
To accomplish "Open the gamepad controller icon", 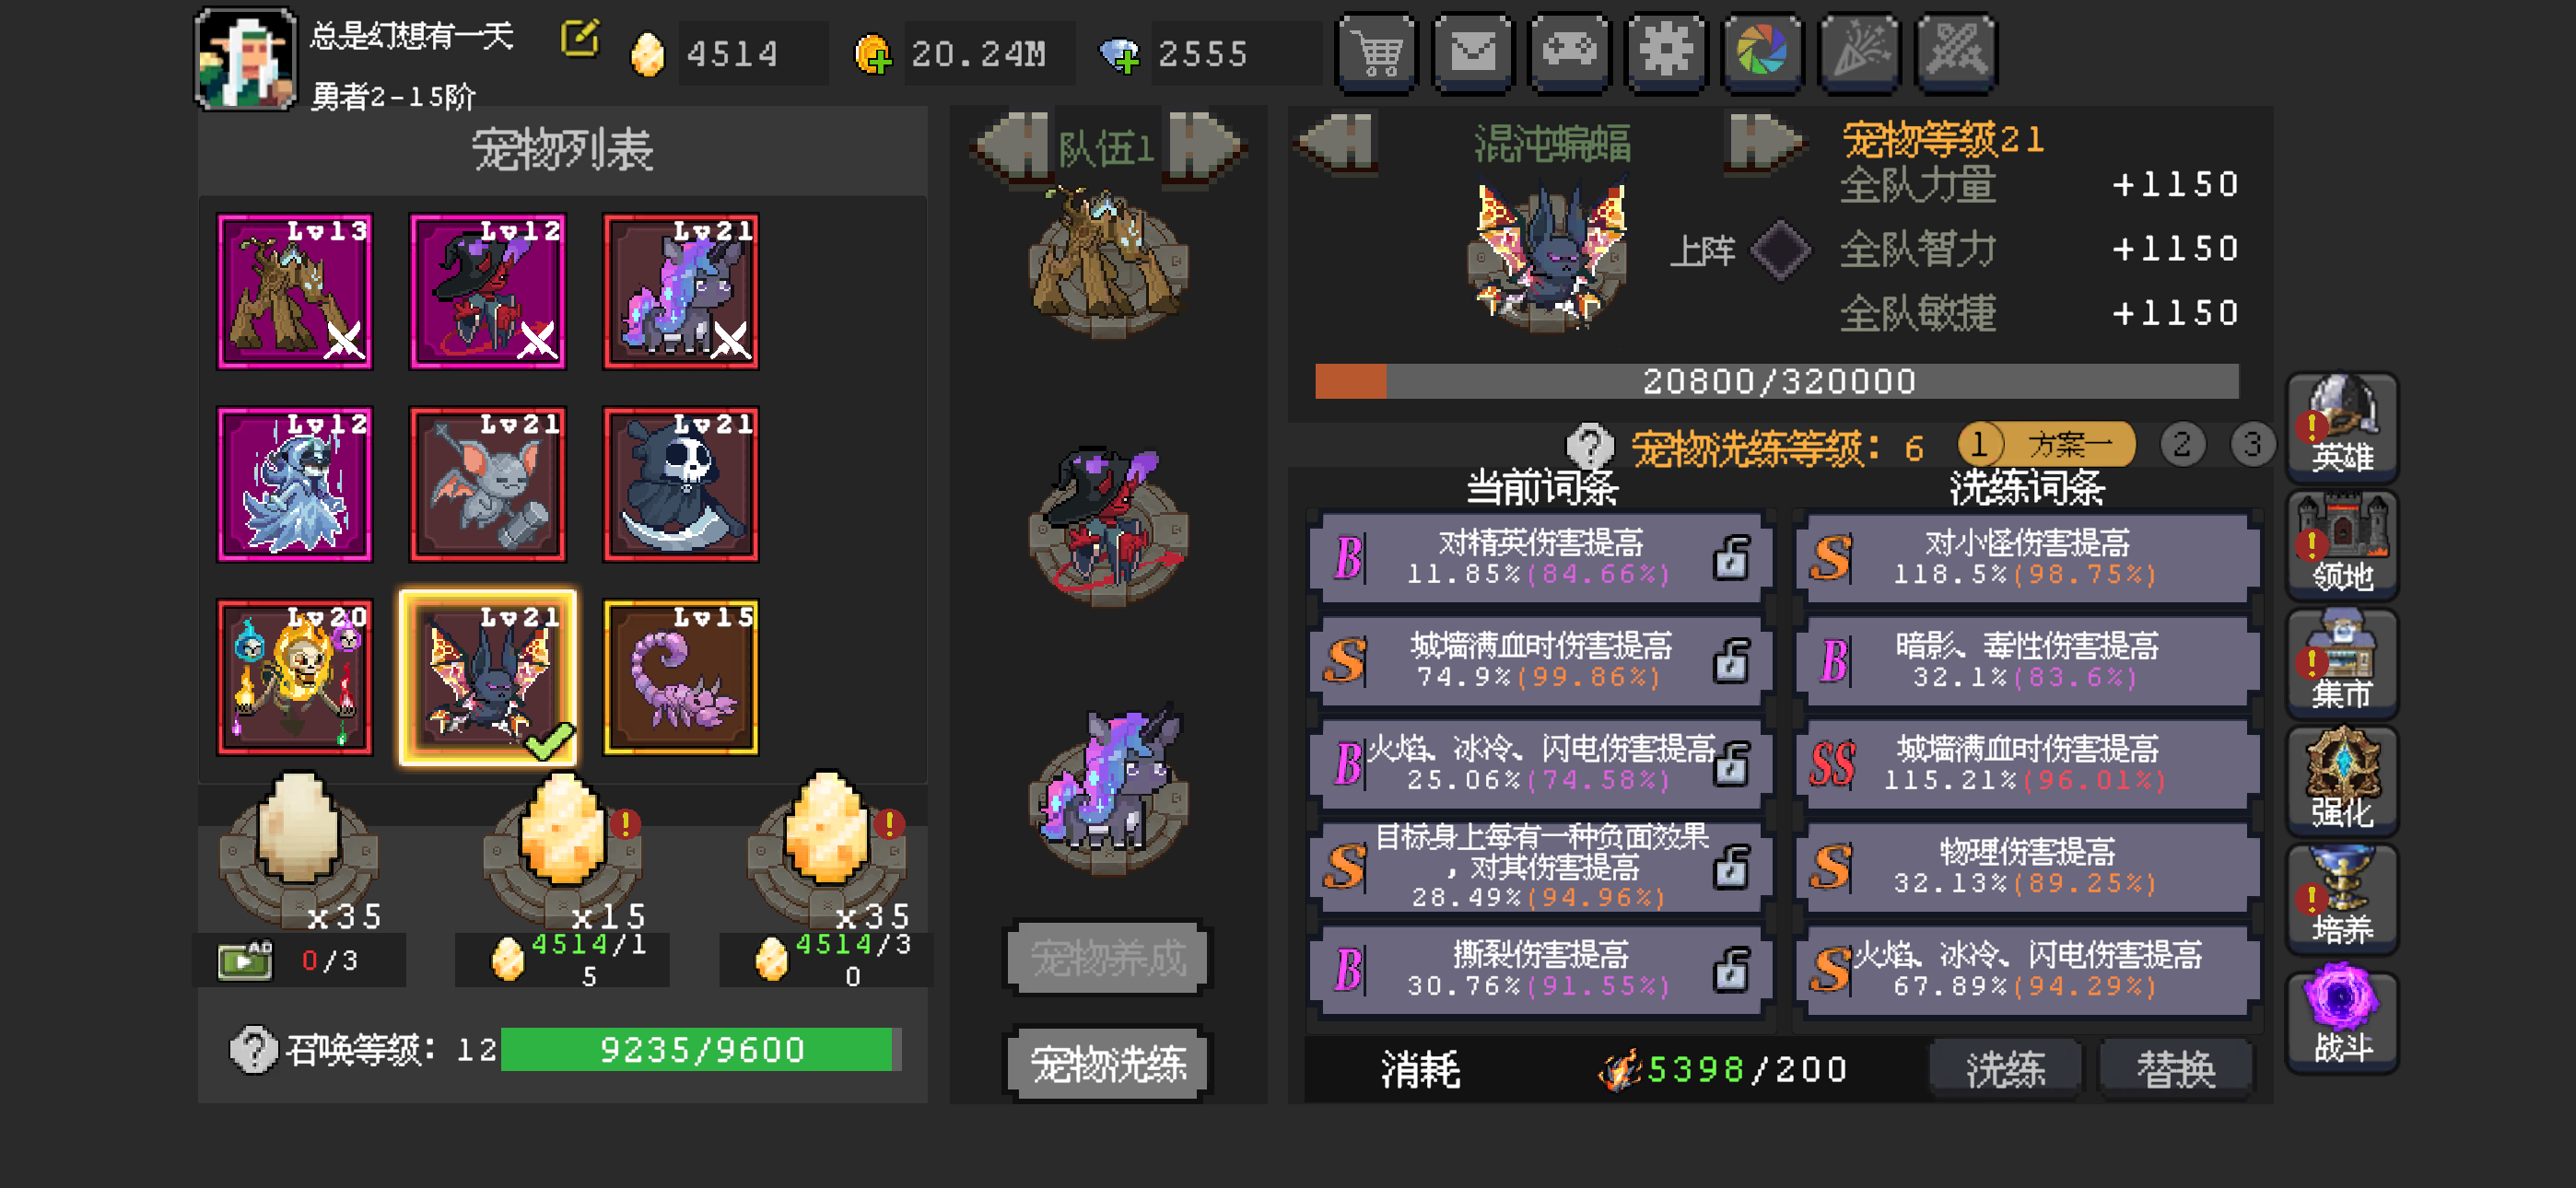I will coord(1570,52).
